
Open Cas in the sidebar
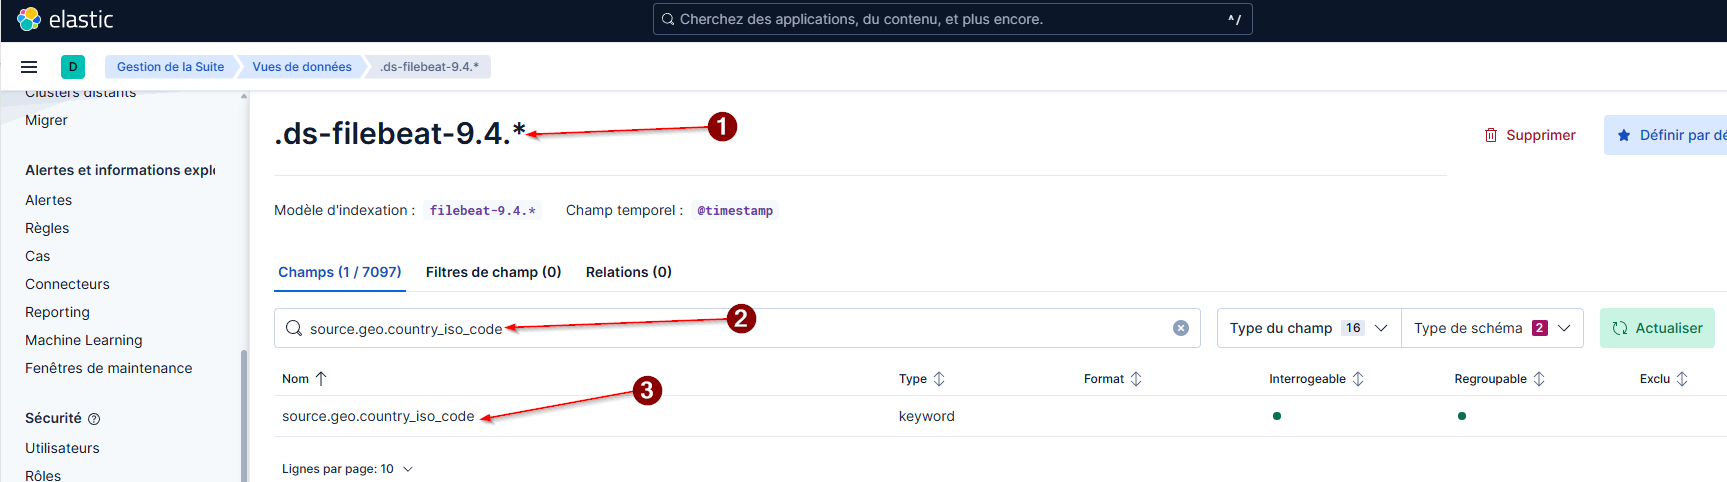[37, 256]
